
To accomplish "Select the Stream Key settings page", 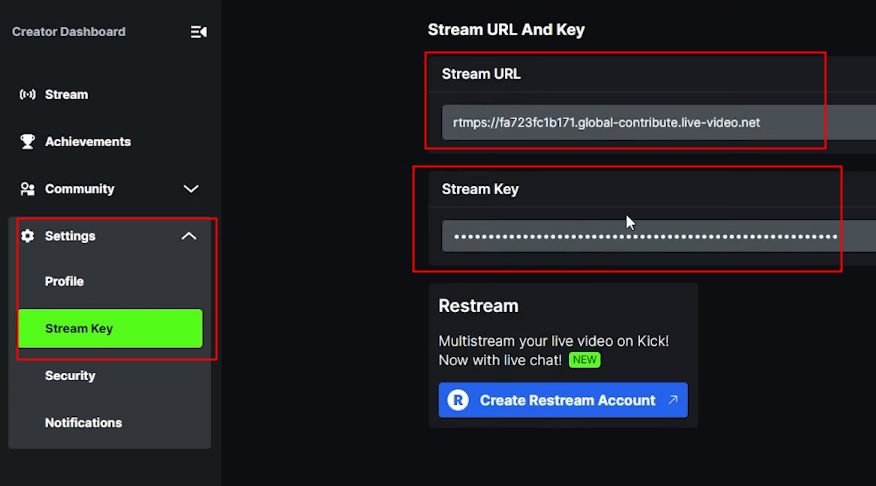I will (110, 328).
